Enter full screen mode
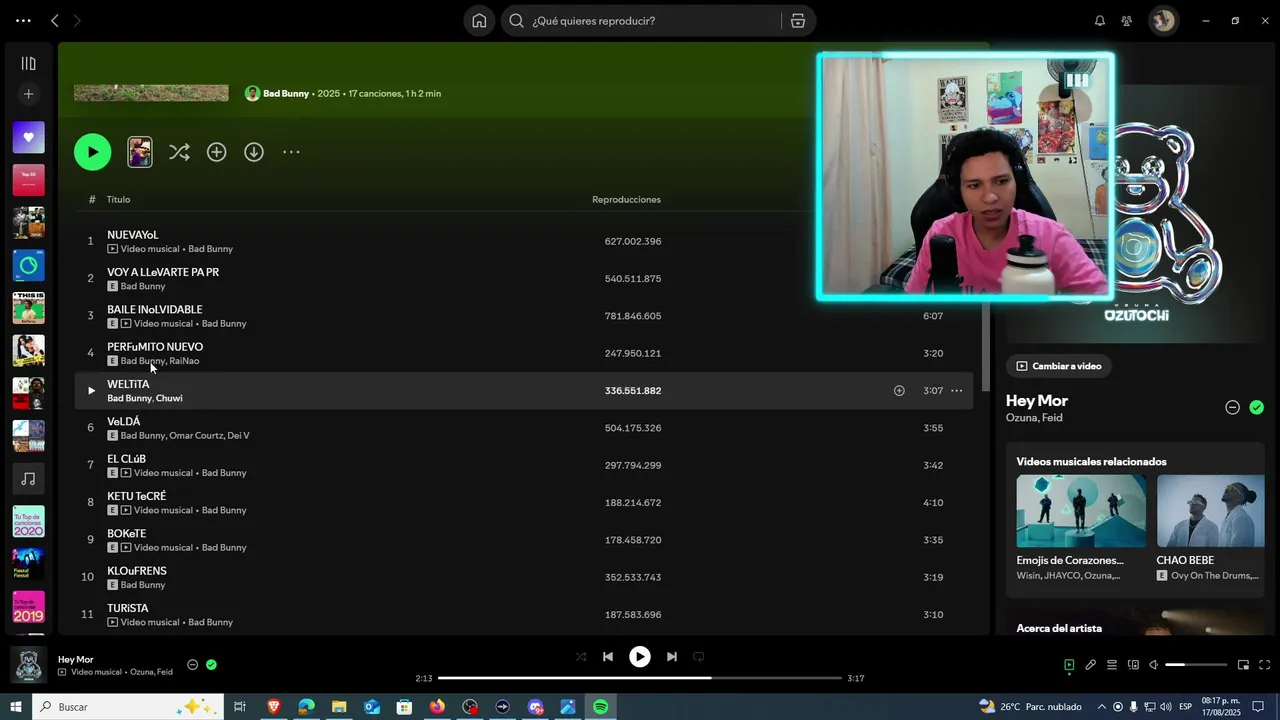Viewport: 1280px width, 720px height. [x=1264, y=665]
